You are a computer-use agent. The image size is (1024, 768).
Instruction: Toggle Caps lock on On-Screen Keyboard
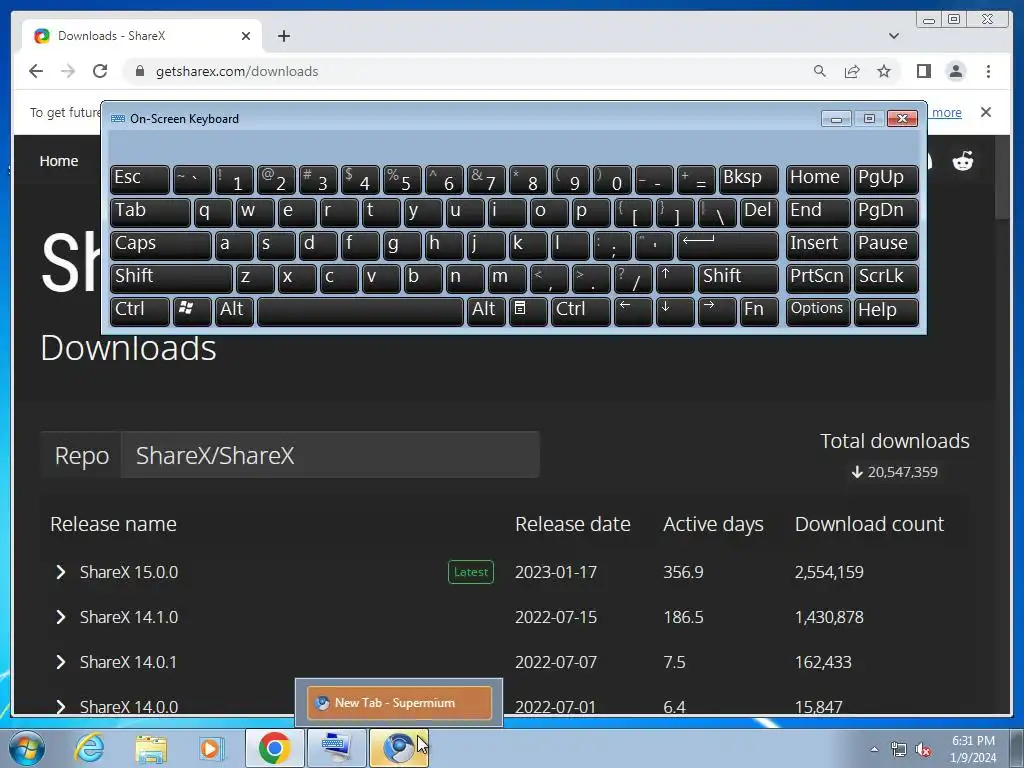(161, 246)
